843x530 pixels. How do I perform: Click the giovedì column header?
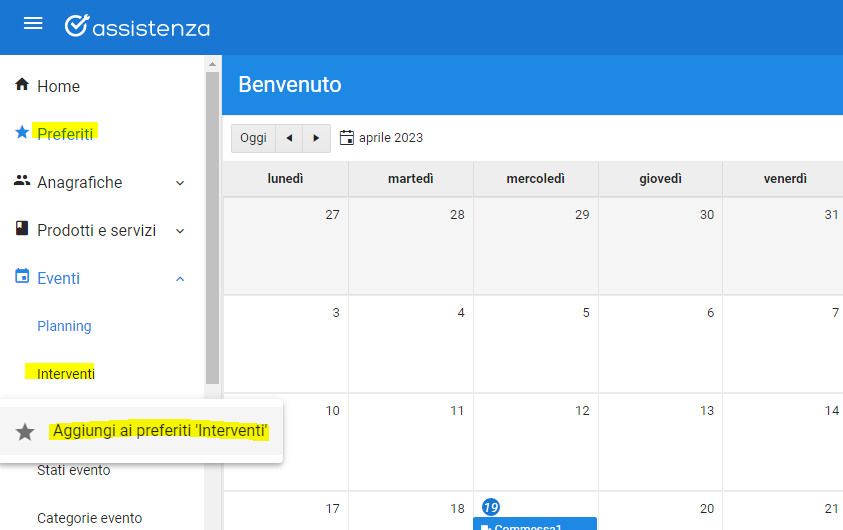coord(660,178)
